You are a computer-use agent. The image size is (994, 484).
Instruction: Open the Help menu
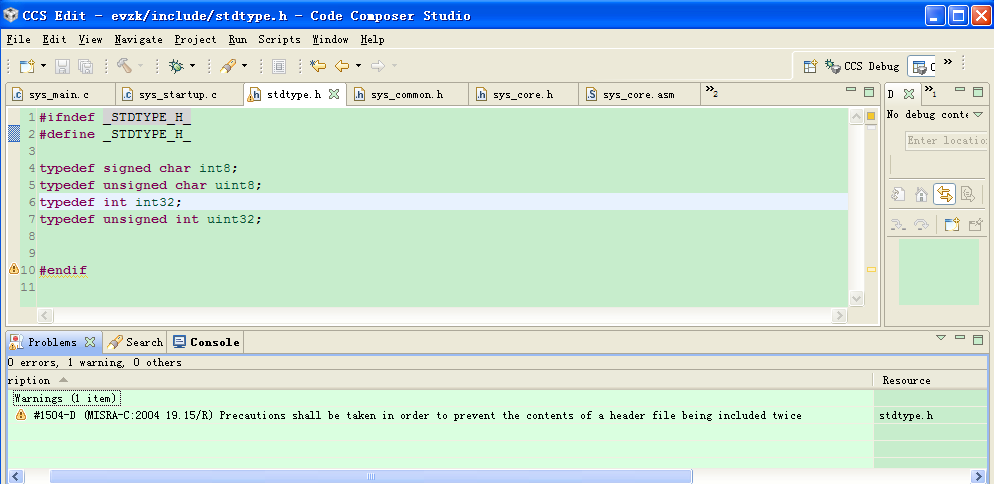373,39
